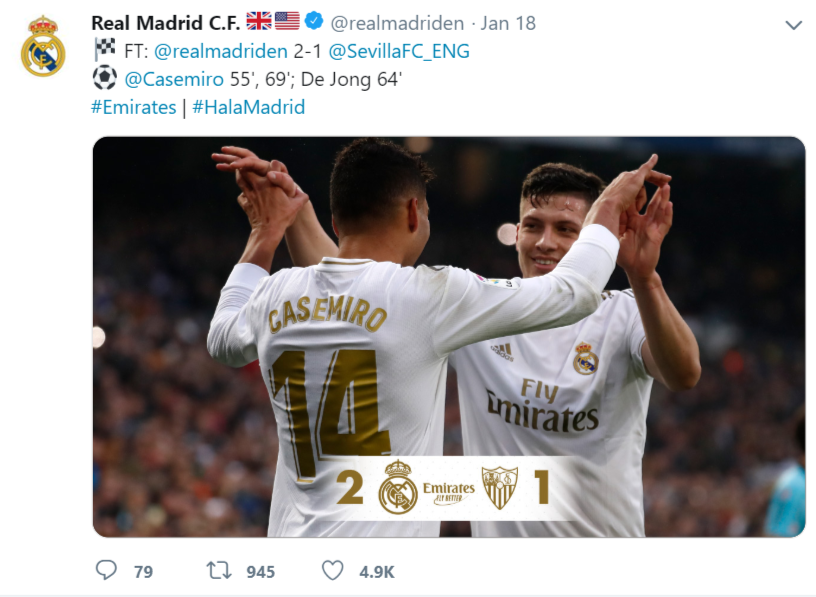Image resolution: width=816 pixels, height=597 pixels.
Task: Click the 945 retweets count
Action: click(x=261, y=571)
